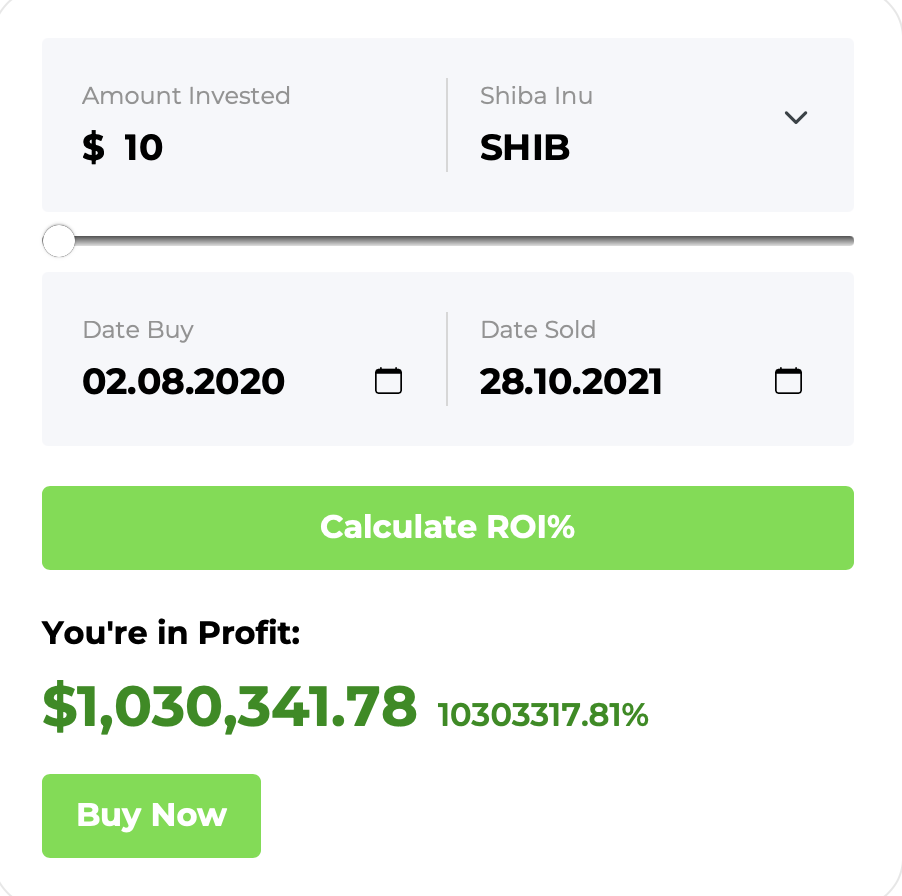This screenshot has width=902, height=896.
Task: Click the far right end of slider track
Action: (848, 241)
